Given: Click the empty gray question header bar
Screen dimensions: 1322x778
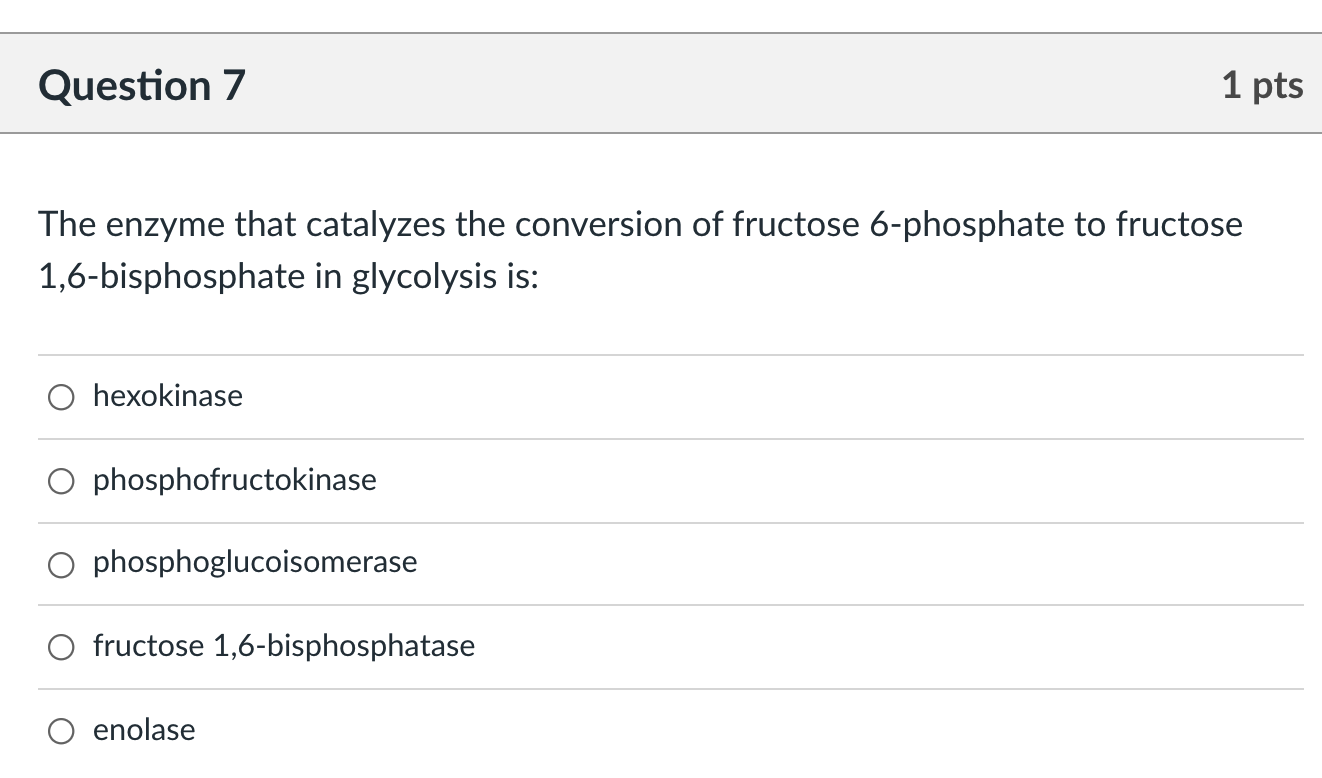Looking at the screenshot, I should point(700,86).
